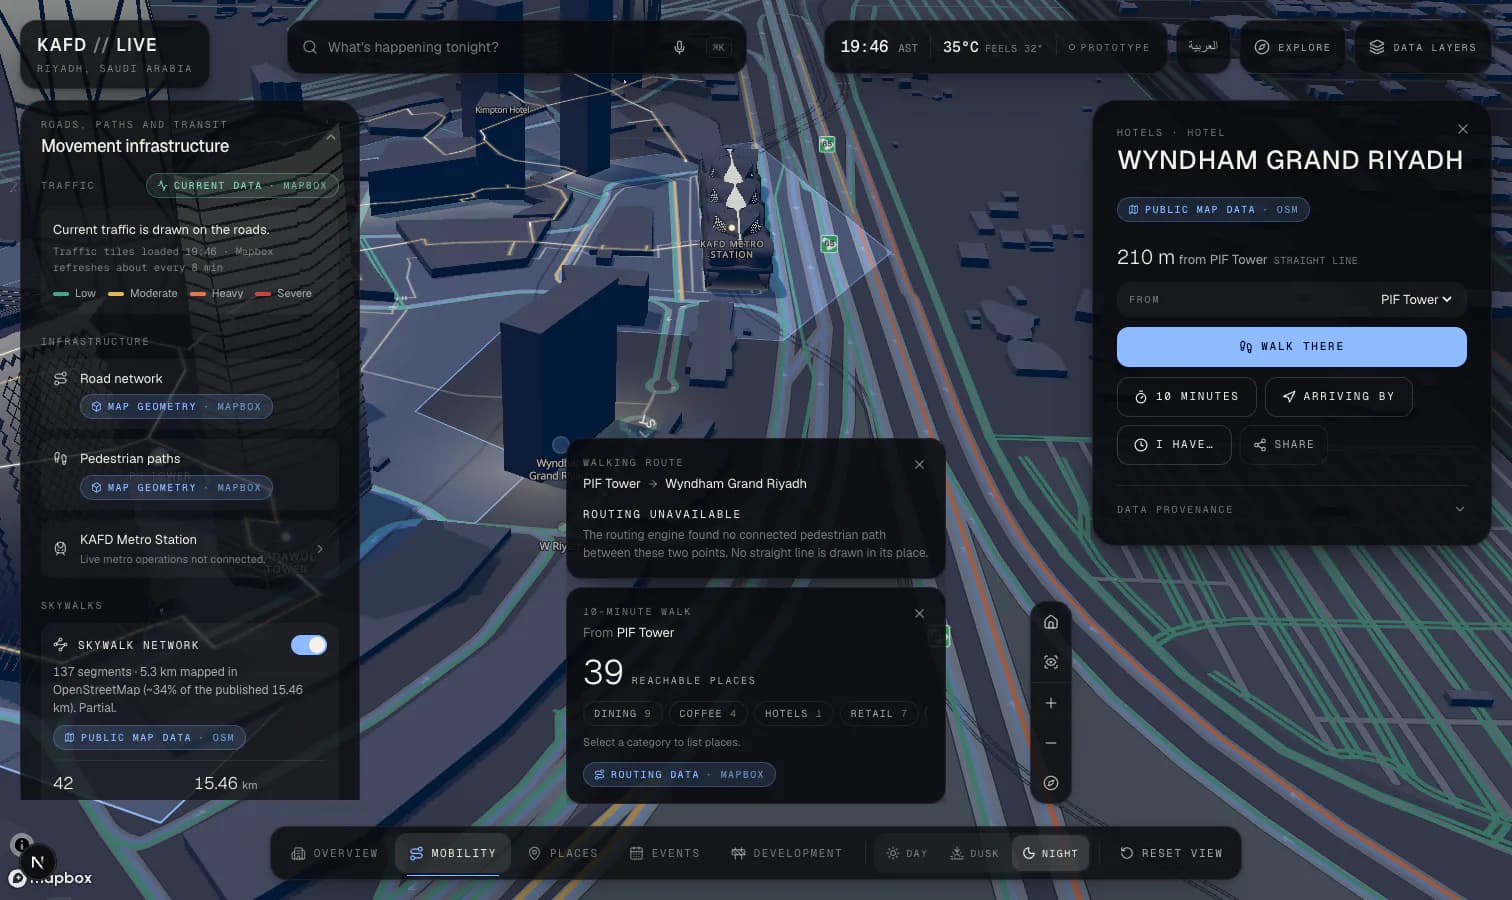Screen dimensions: 1512x900
Task: Expand the Data Provenance section
Action: 1292,509
